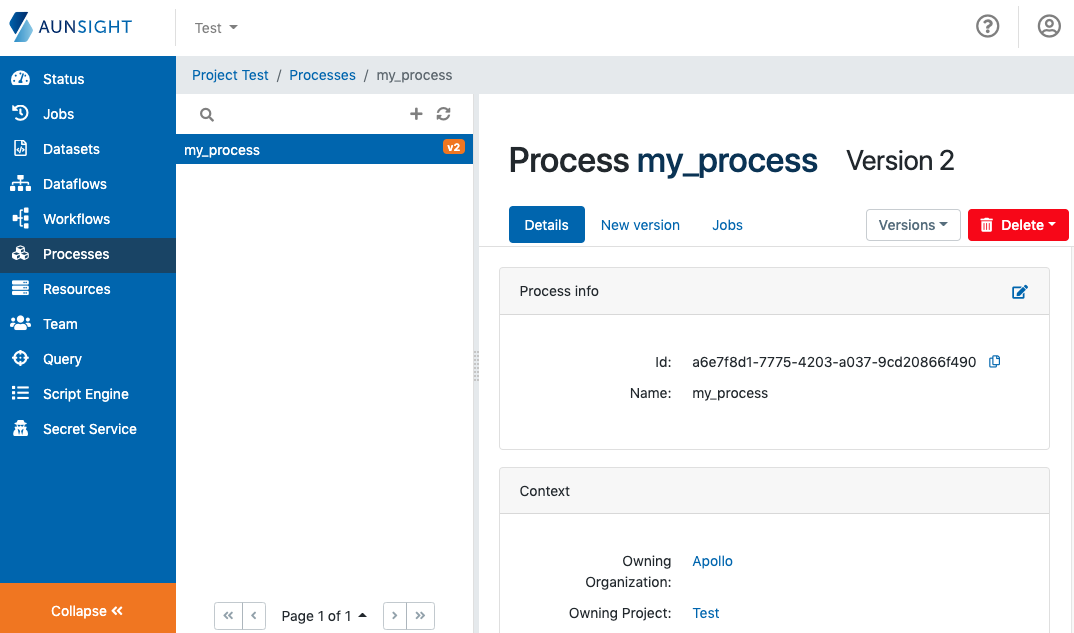Open the Versions dropdown
1074x633 pixels.
[912, 224]
